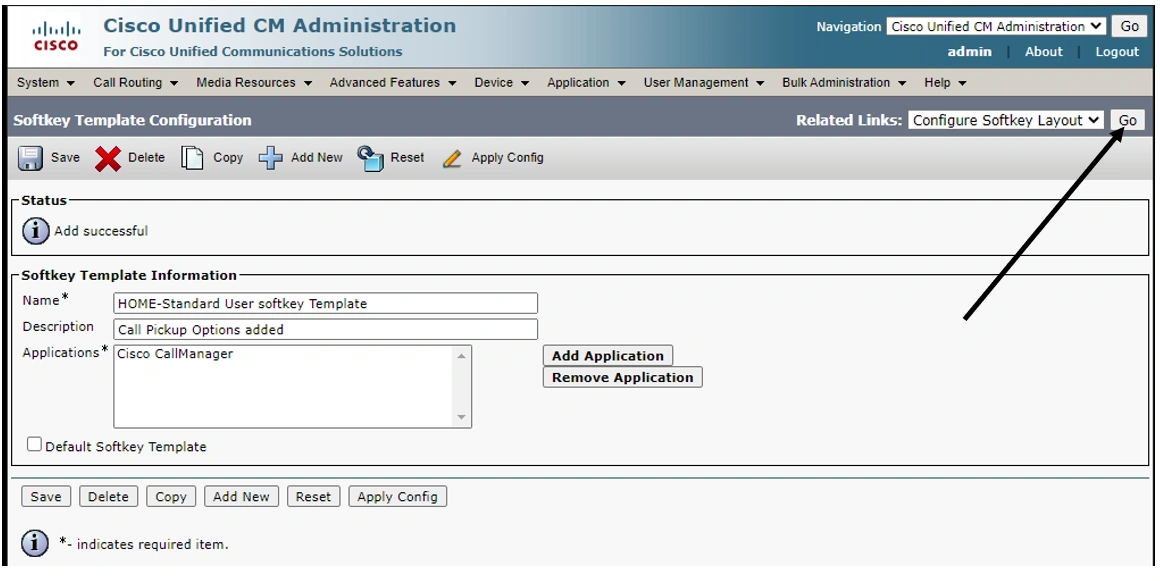1160x581 pixels.
Task: Expand the Device menu
Action: pyautogui.click(x=502, y=83)
